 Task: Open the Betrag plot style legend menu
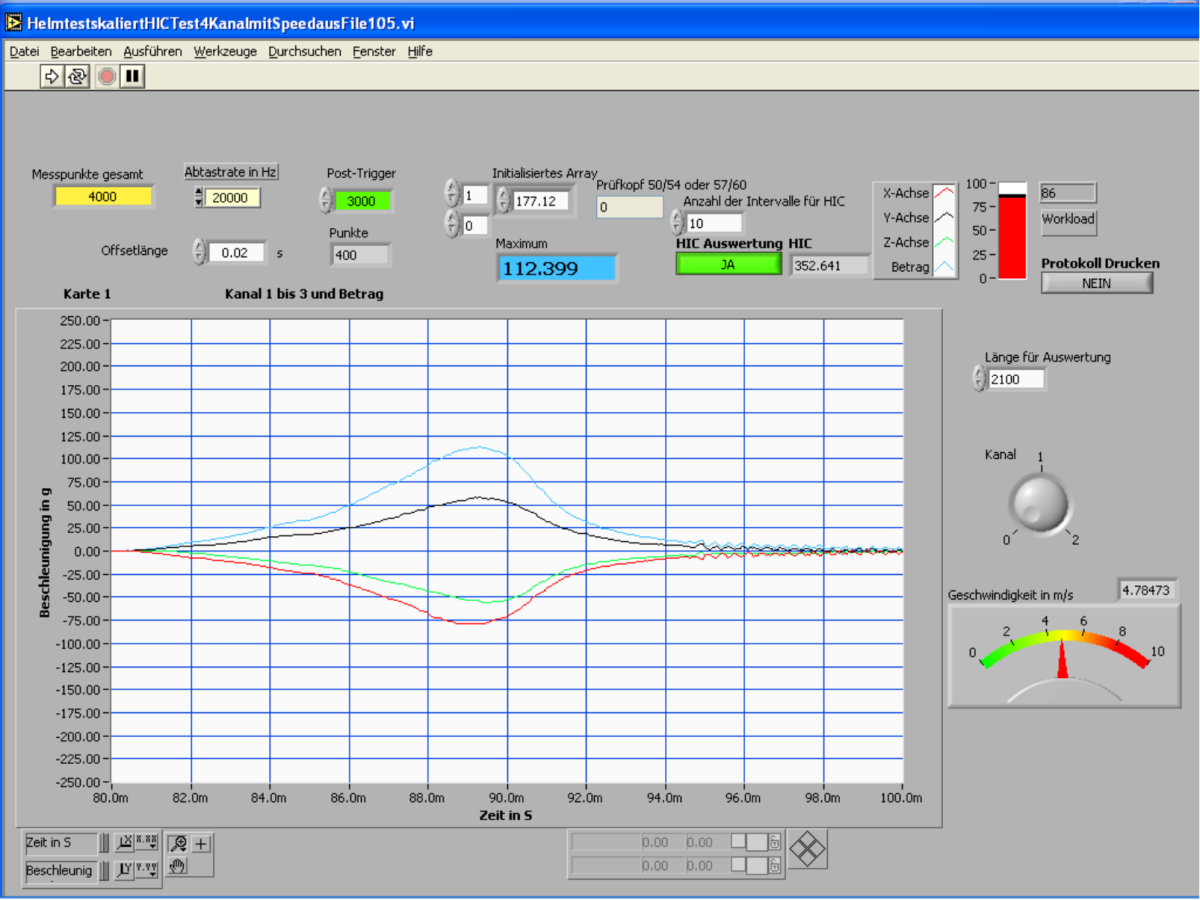pos(945,267)
